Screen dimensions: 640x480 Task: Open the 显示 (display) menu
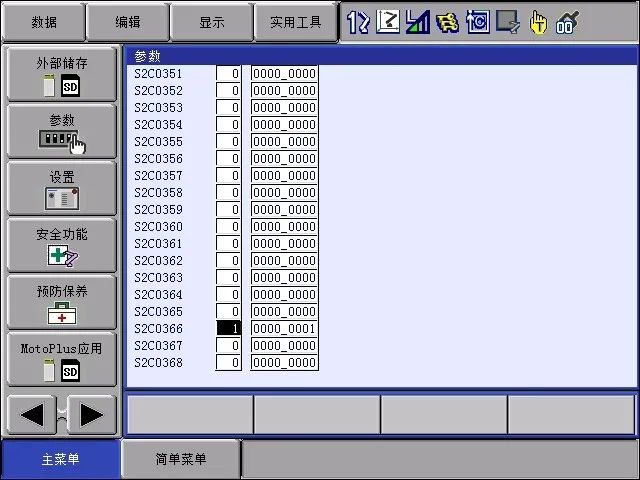[211, 22]
